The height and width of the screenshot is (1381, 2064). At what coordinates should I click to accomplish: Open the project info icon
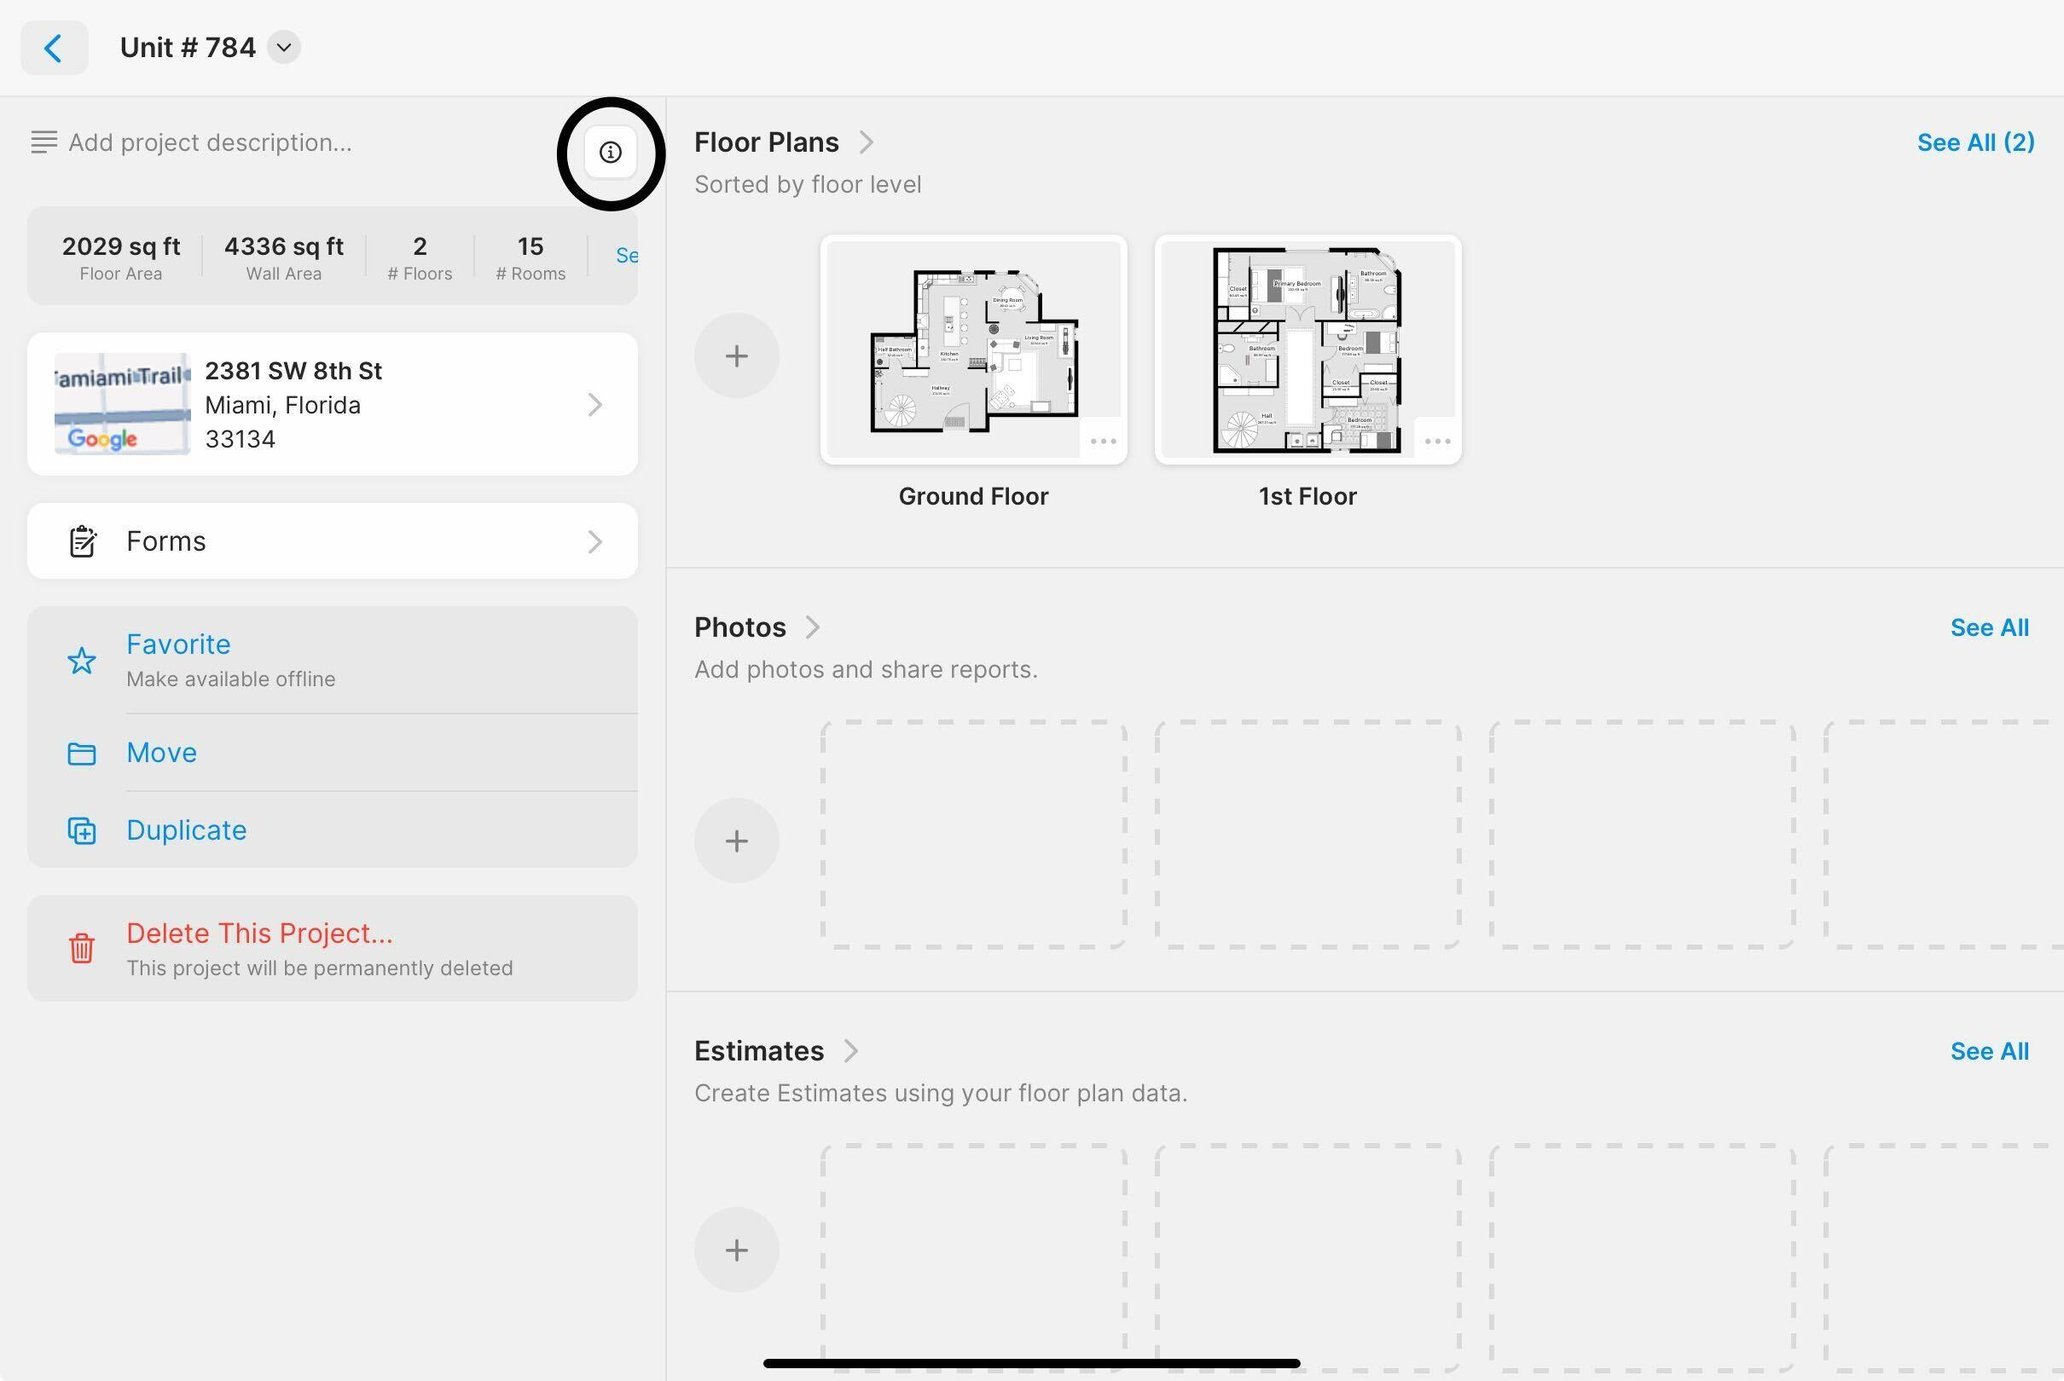click(610, 152)
